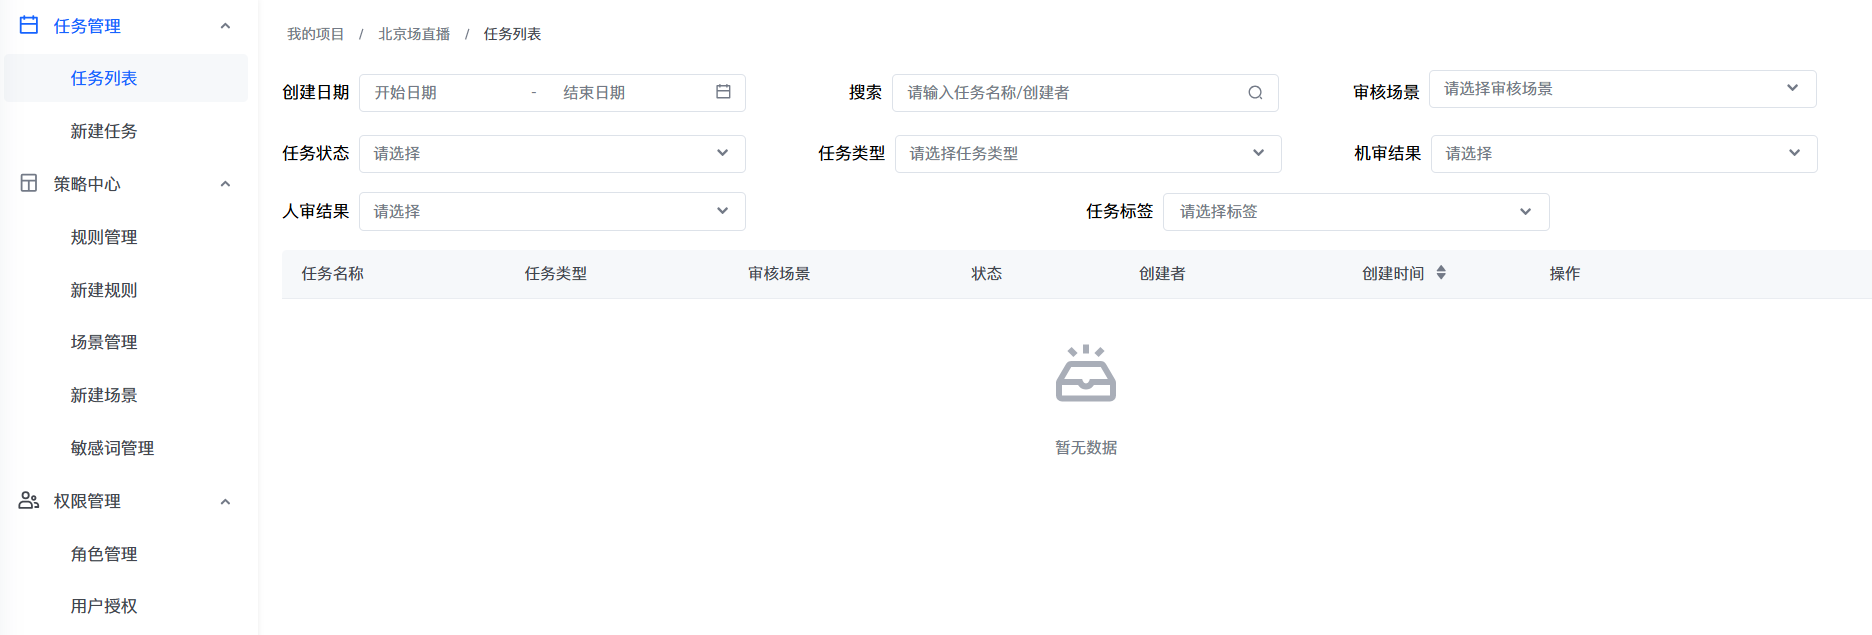
Task: Open the 审核场景 dropdown
Action: point(1622,89)
